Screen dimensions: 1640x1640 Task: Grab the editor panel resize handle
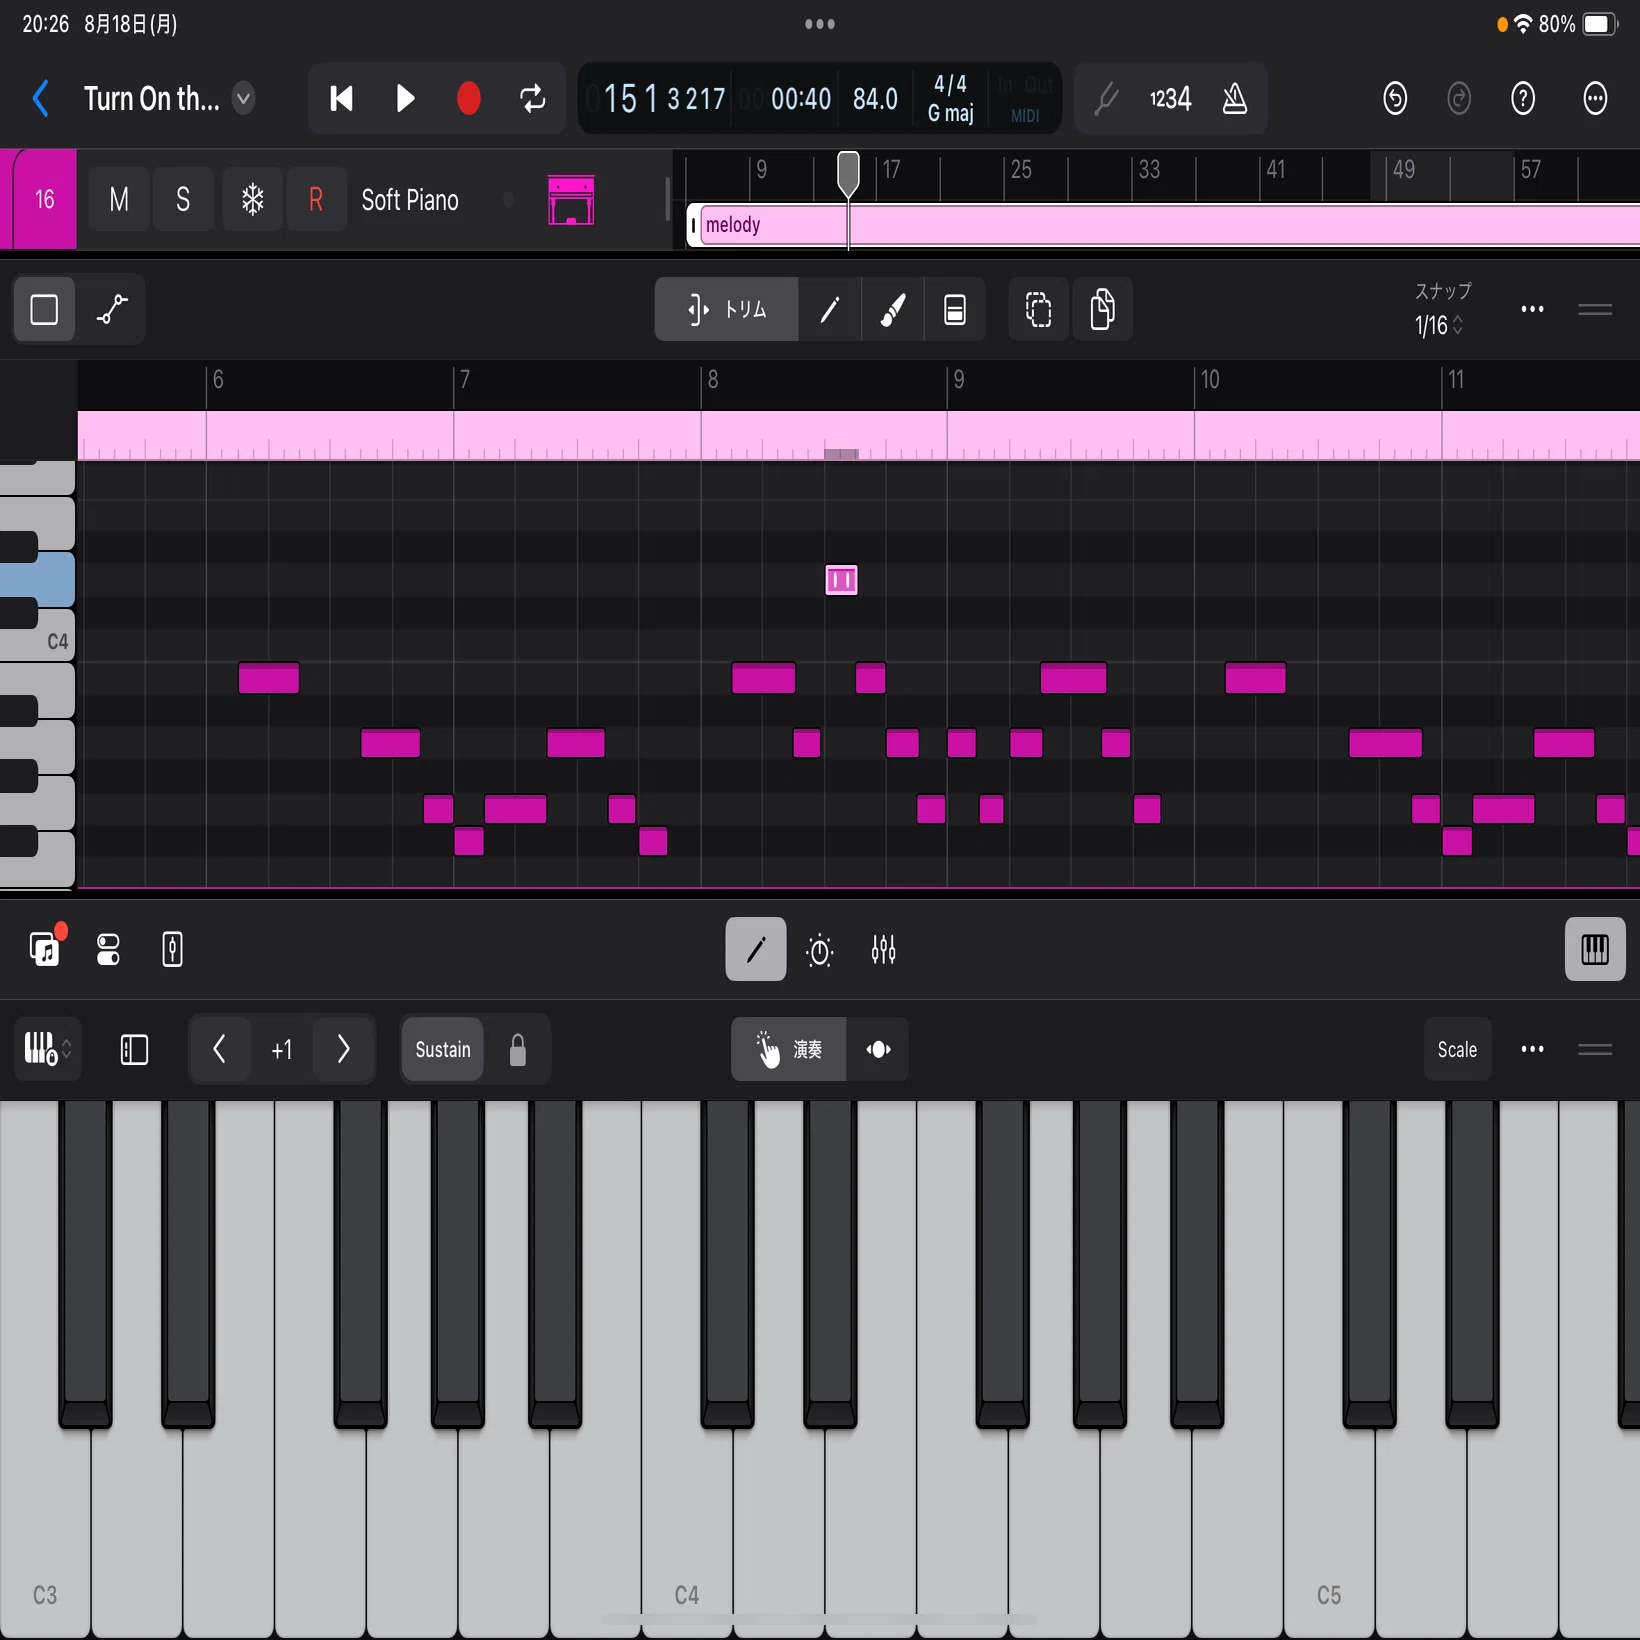pos(1595,309)
